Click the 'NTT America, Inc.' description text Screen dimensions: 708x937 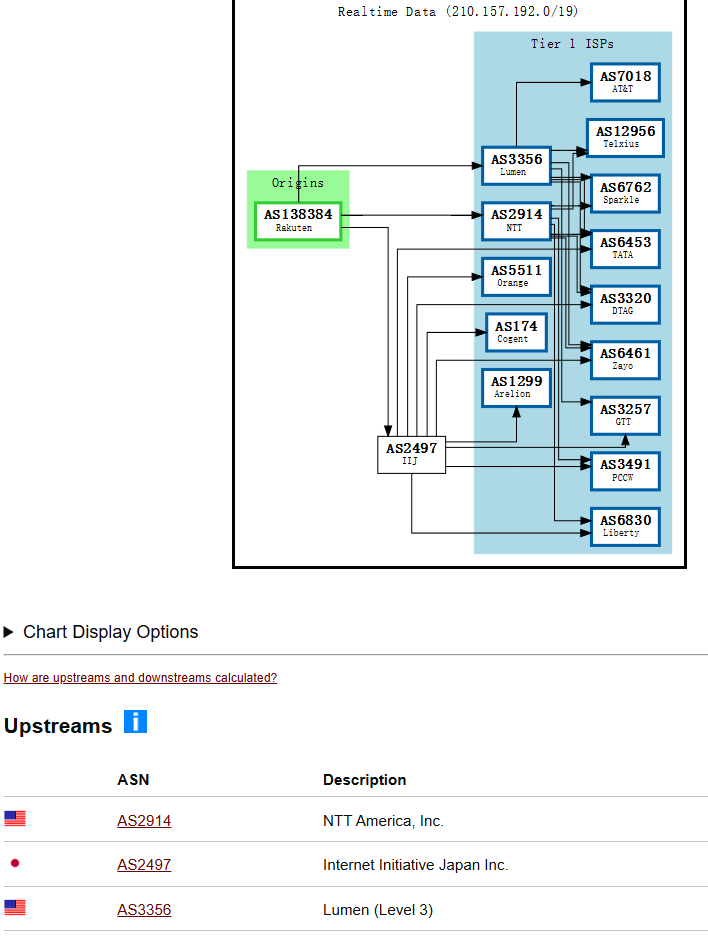coord(383,820)
